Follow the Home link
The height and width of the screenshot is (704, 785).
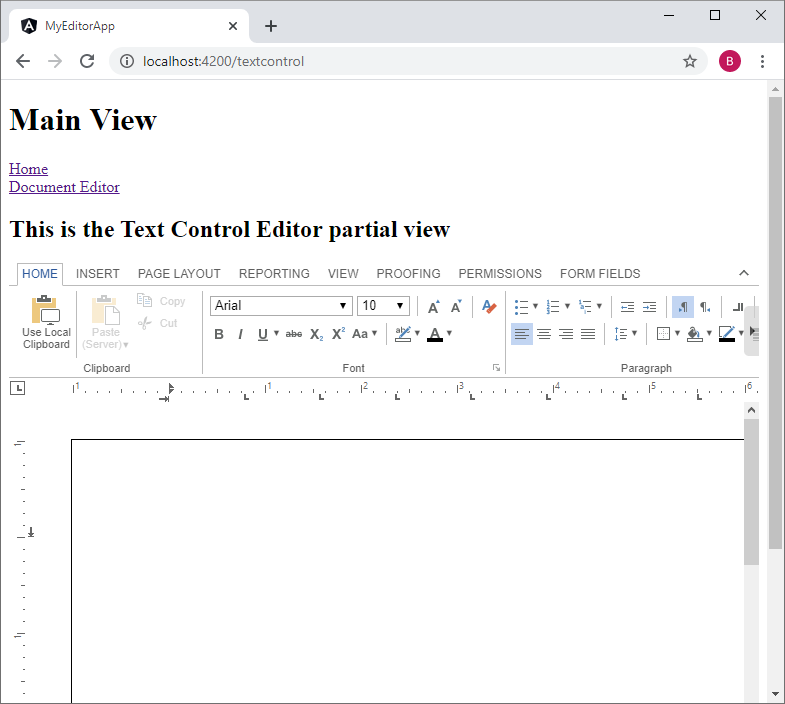coord(29,169)
